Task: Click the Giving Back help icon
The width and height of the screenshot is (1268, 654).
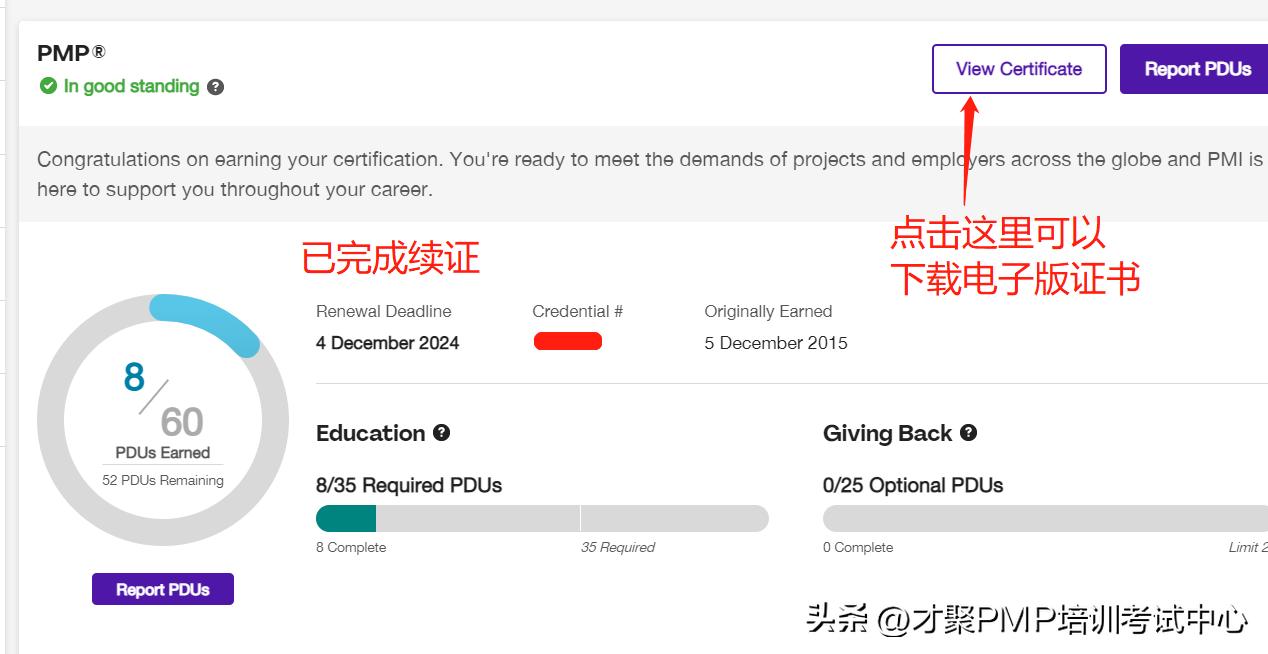Action: point(966,434)
